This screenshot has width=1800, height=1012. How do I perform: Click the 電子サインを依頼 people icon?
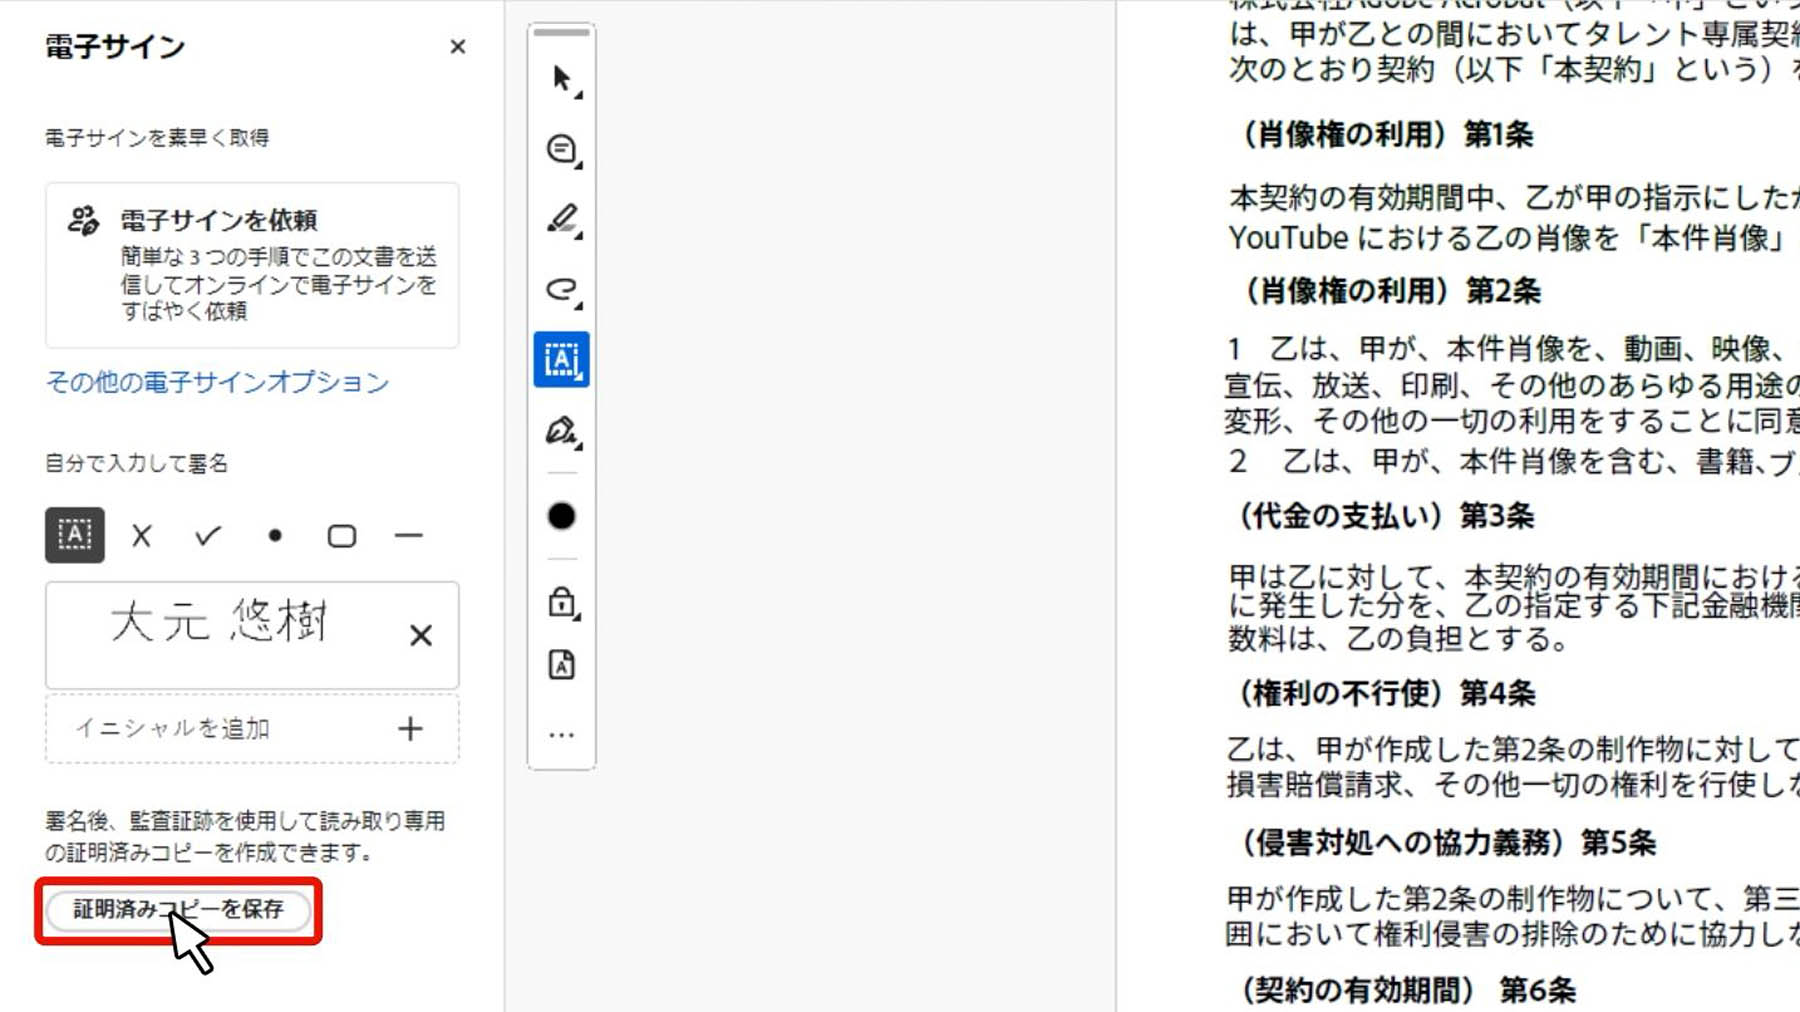pyautogui.click(x=84, y=220)
